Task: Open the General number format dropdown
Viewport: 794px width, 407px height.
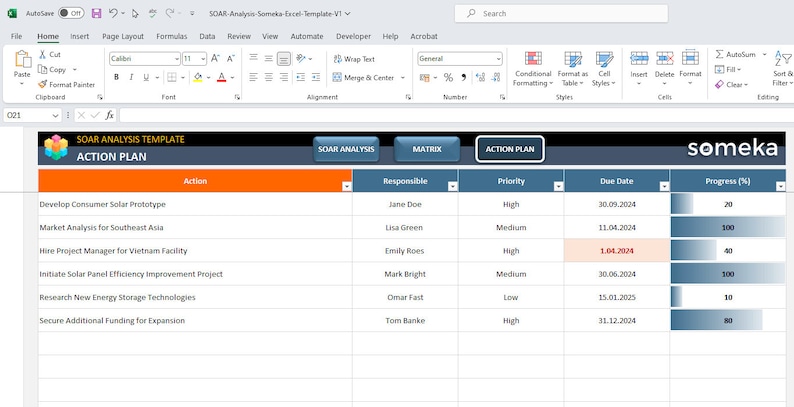Action: [498, 59]
